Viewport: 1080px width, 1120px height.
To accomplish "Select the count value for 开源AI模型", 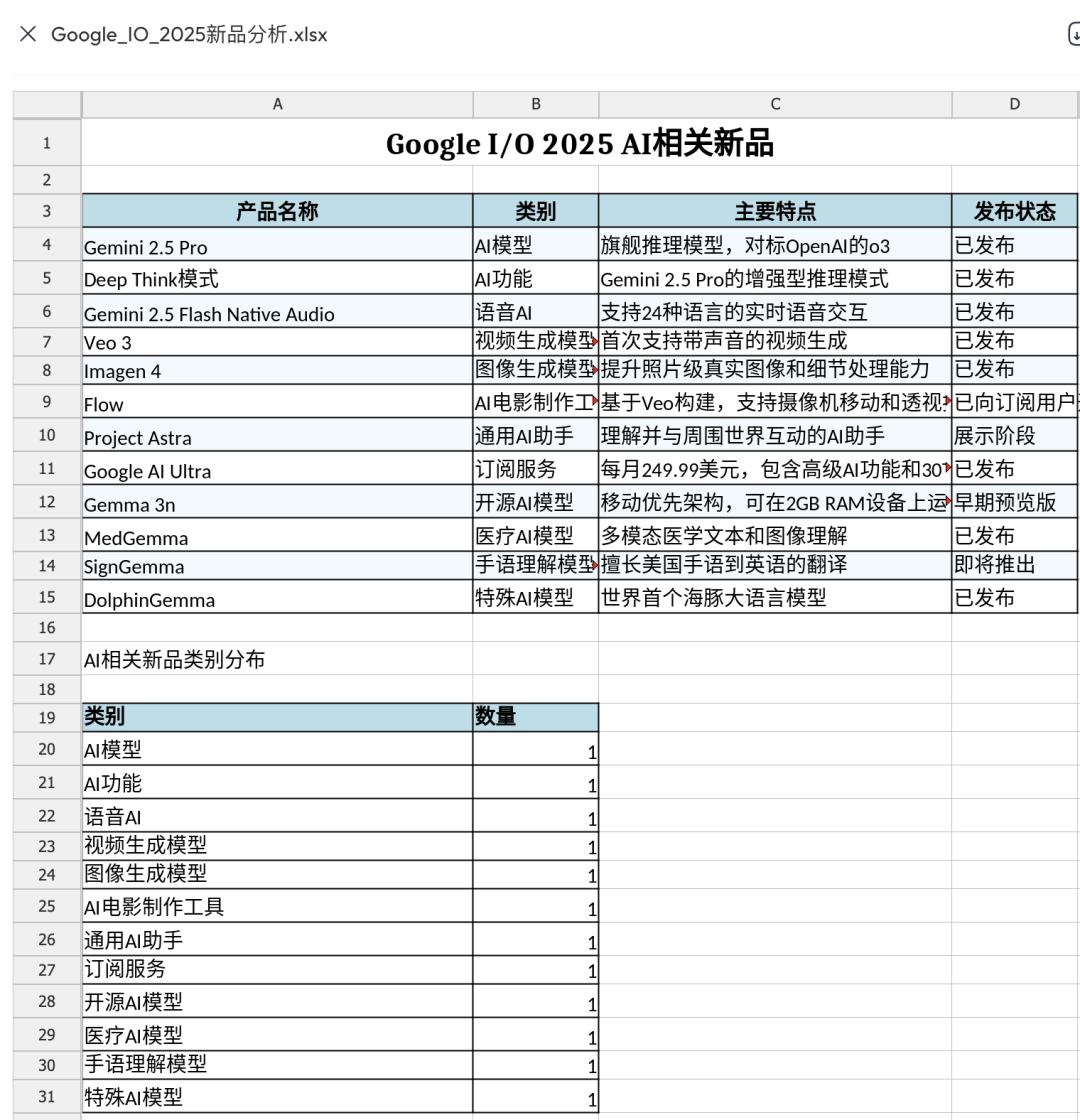I will [536, 1001].
